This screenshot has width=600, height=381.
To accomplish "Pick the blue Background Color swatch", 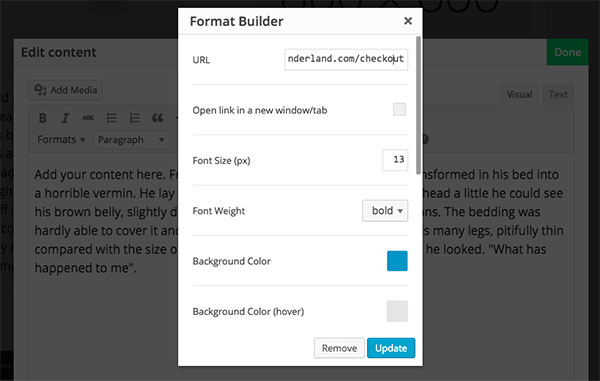I will tap(397, 261).
